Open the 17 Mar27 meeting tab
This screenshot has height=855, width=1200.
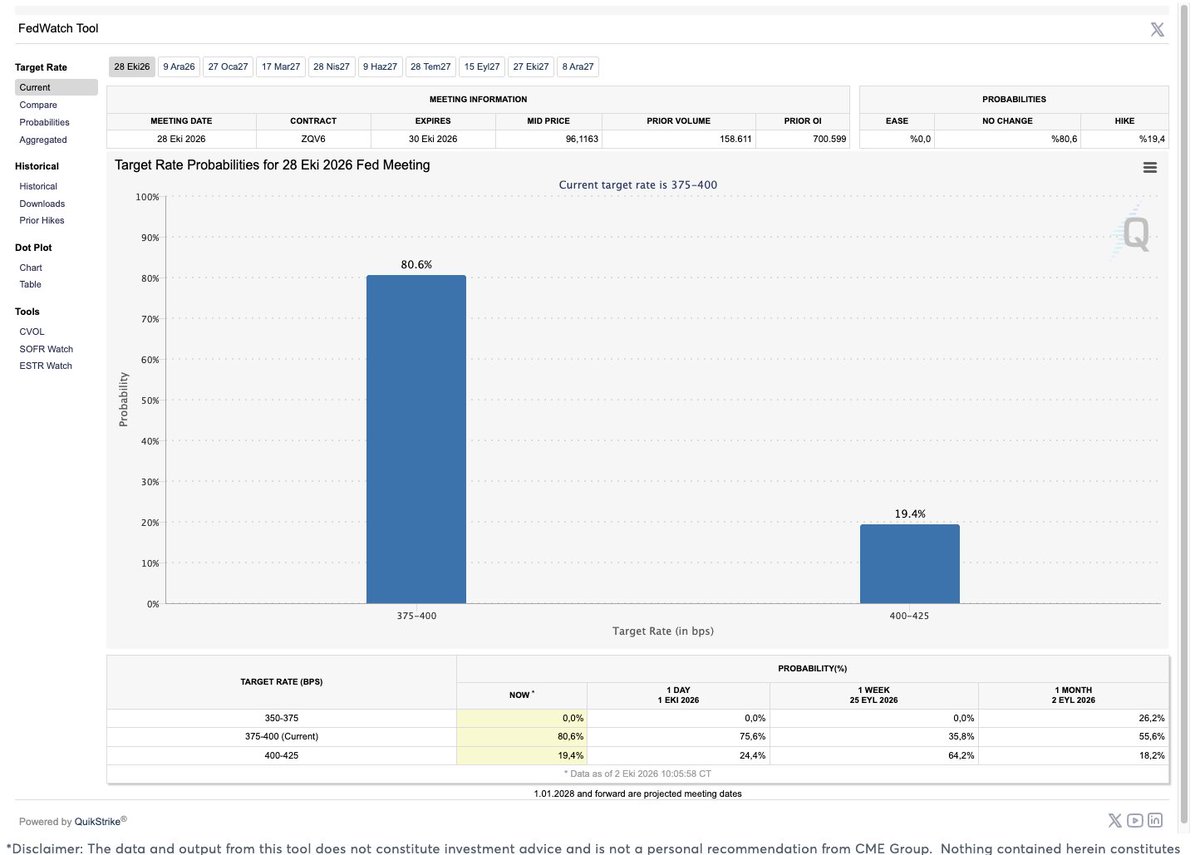[280, 67]
